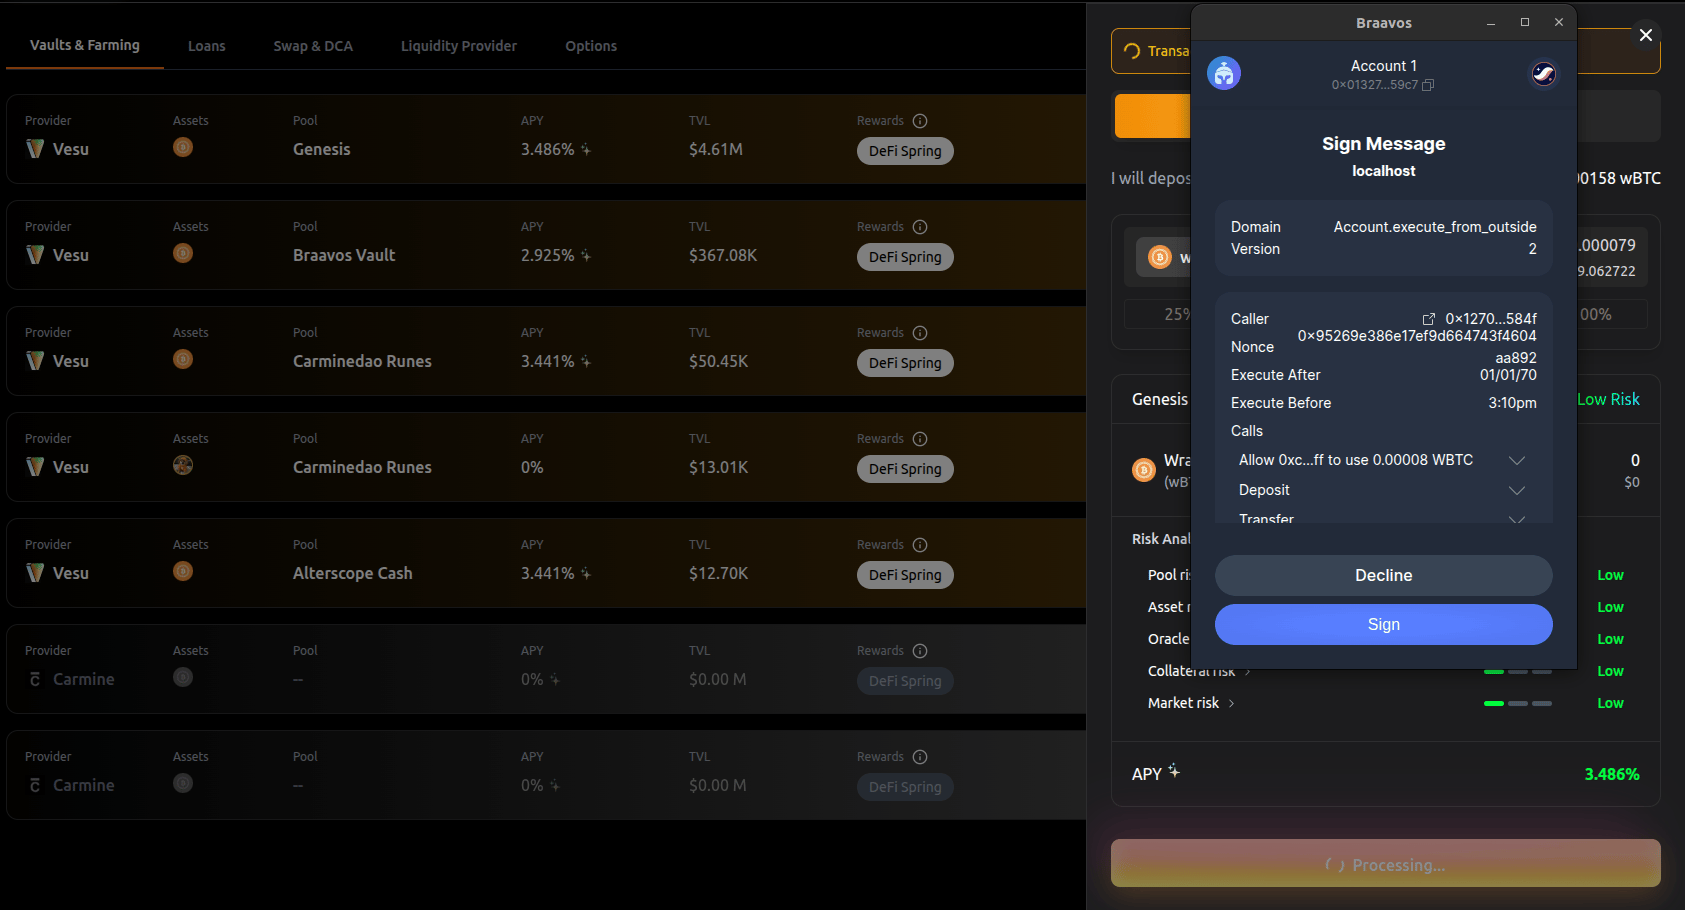This screenshot has width=1685, height=910.
Task: Click Account.execute_from_outside domain value
Action: [1435, 227]
